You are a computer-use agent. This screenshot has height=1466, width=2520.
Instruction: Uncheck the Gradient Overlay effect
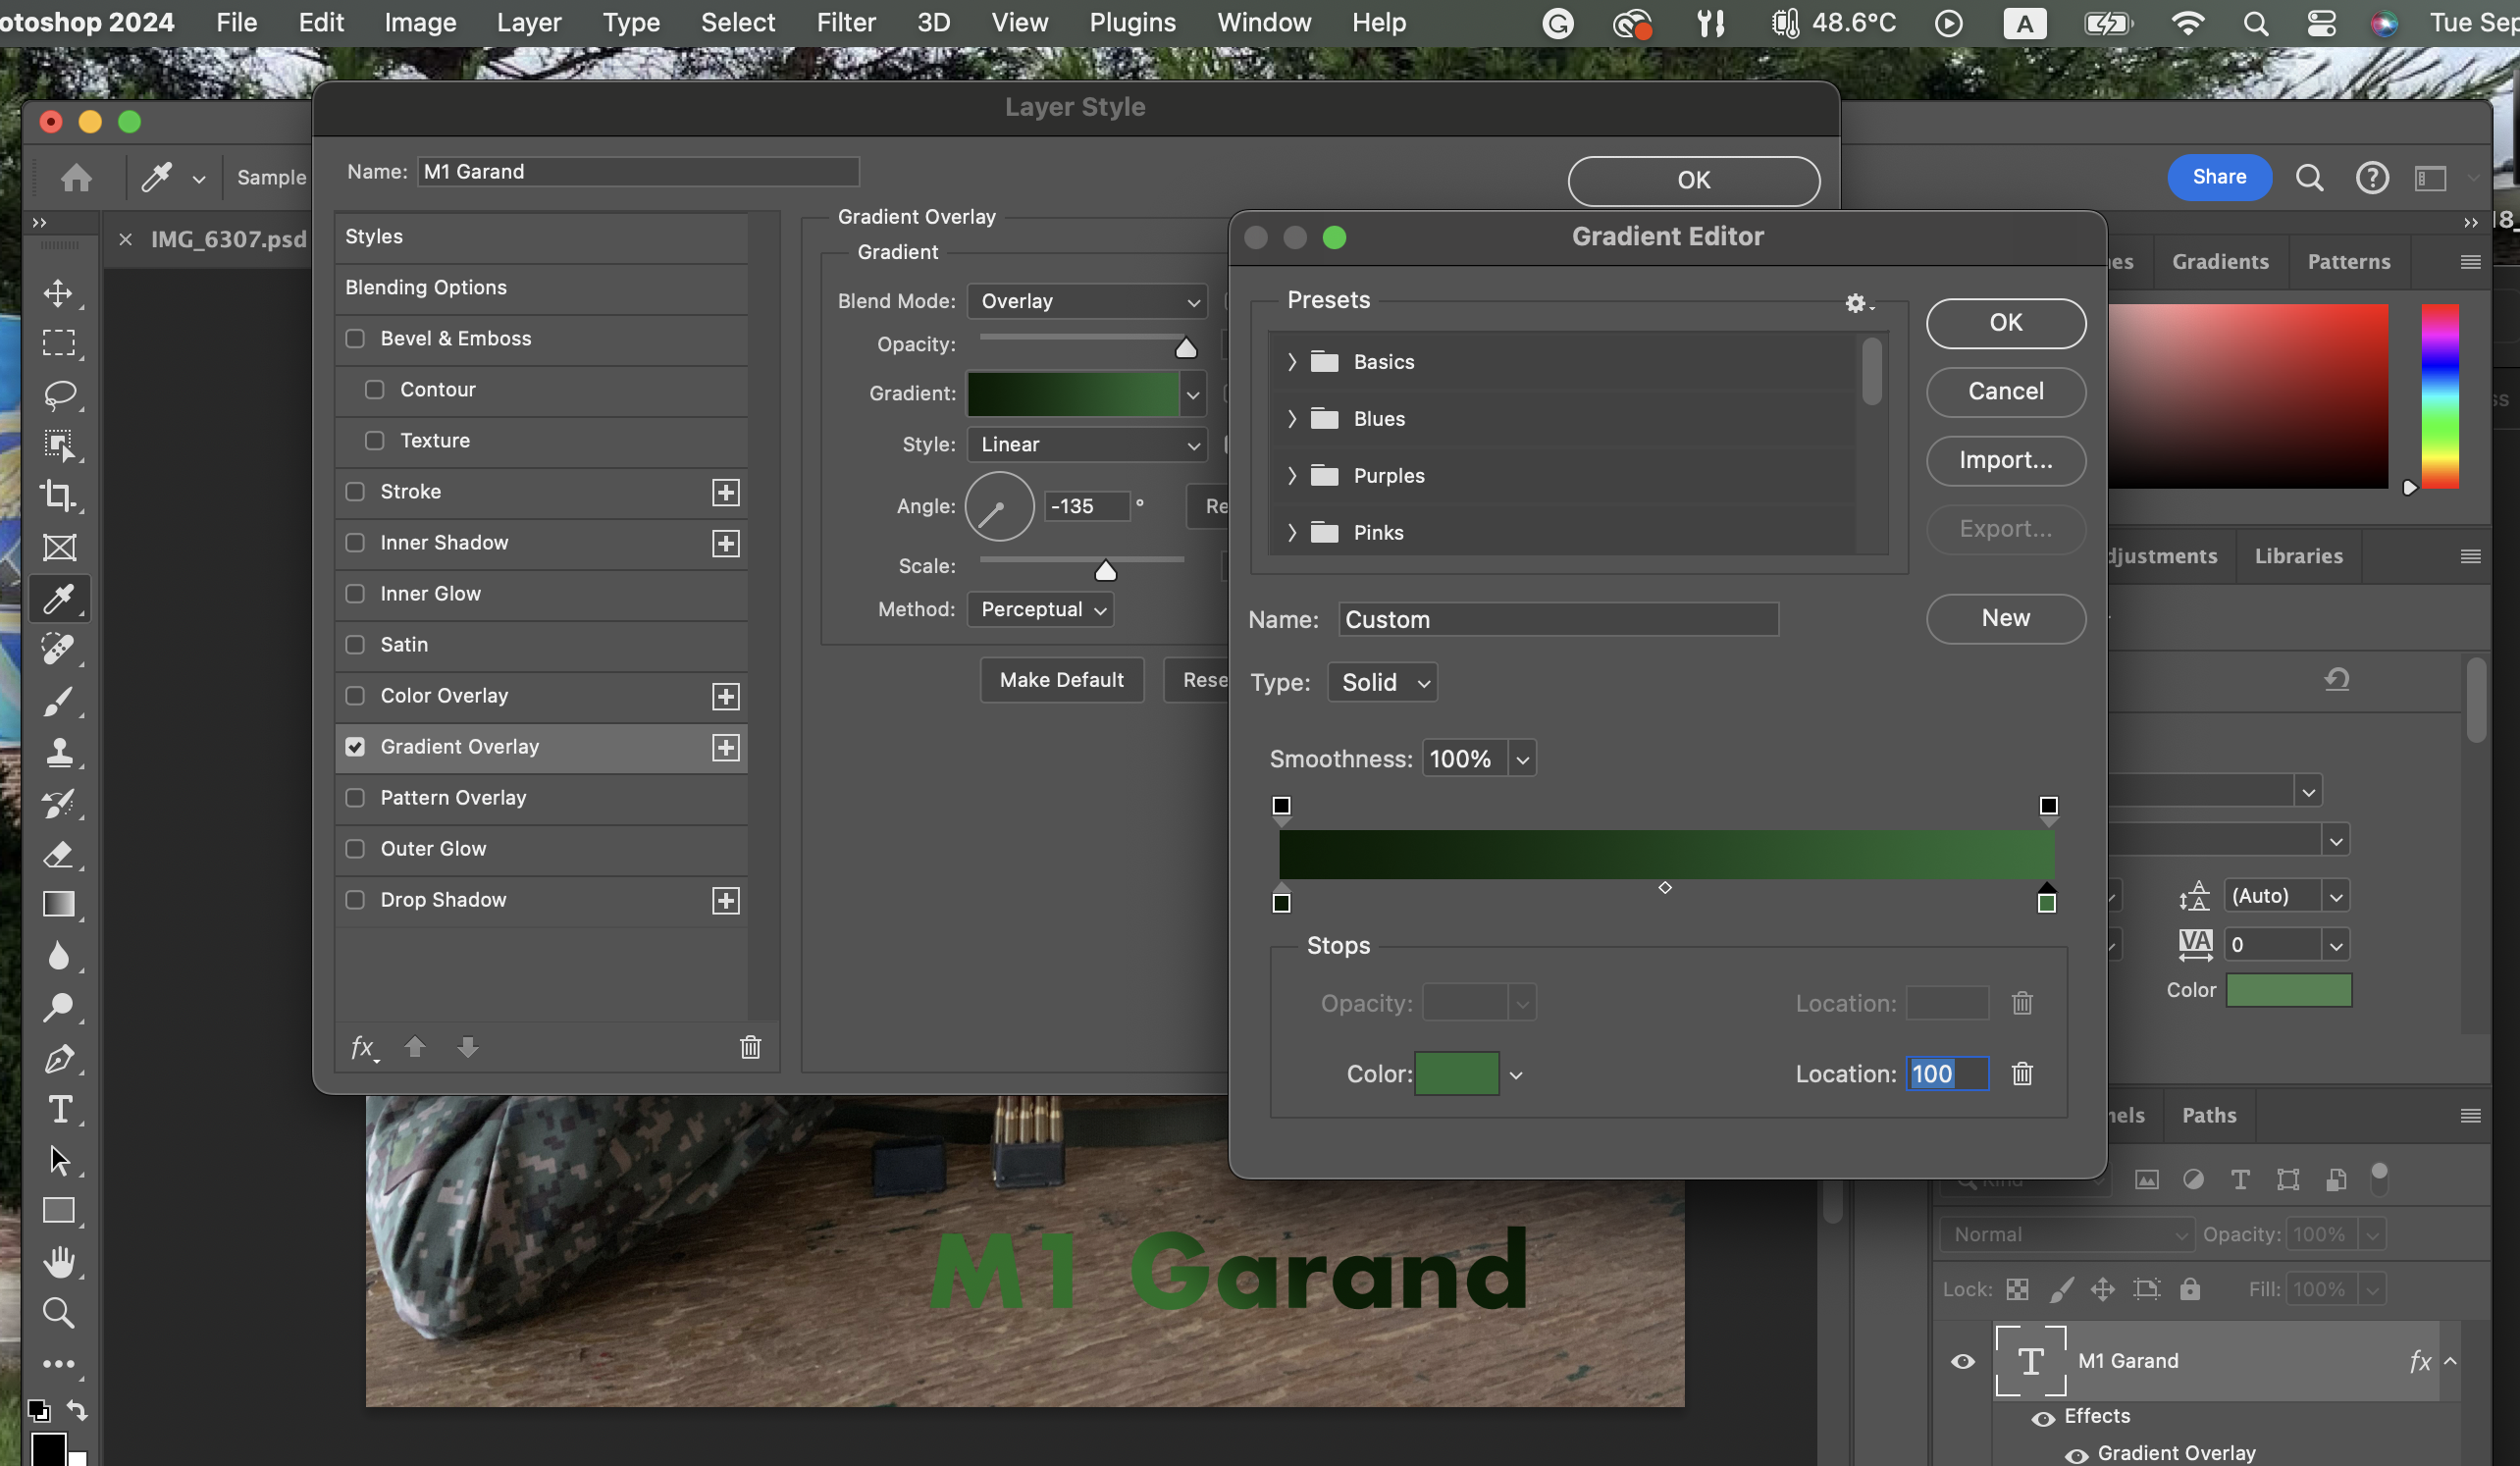pyautogui.click(x=355, y=747)
